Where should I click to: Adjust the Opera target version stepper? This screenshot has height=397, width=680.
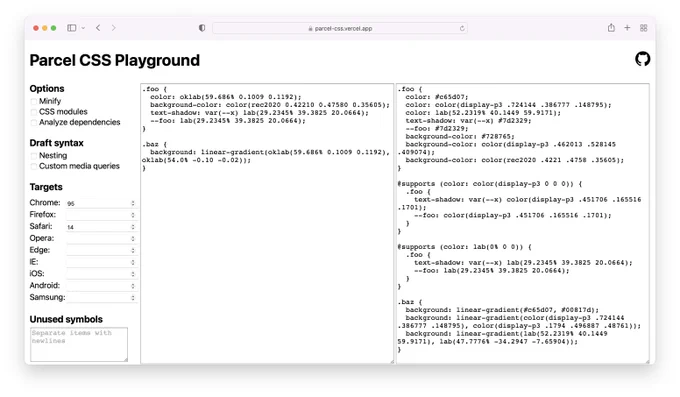tap(133, 239)
